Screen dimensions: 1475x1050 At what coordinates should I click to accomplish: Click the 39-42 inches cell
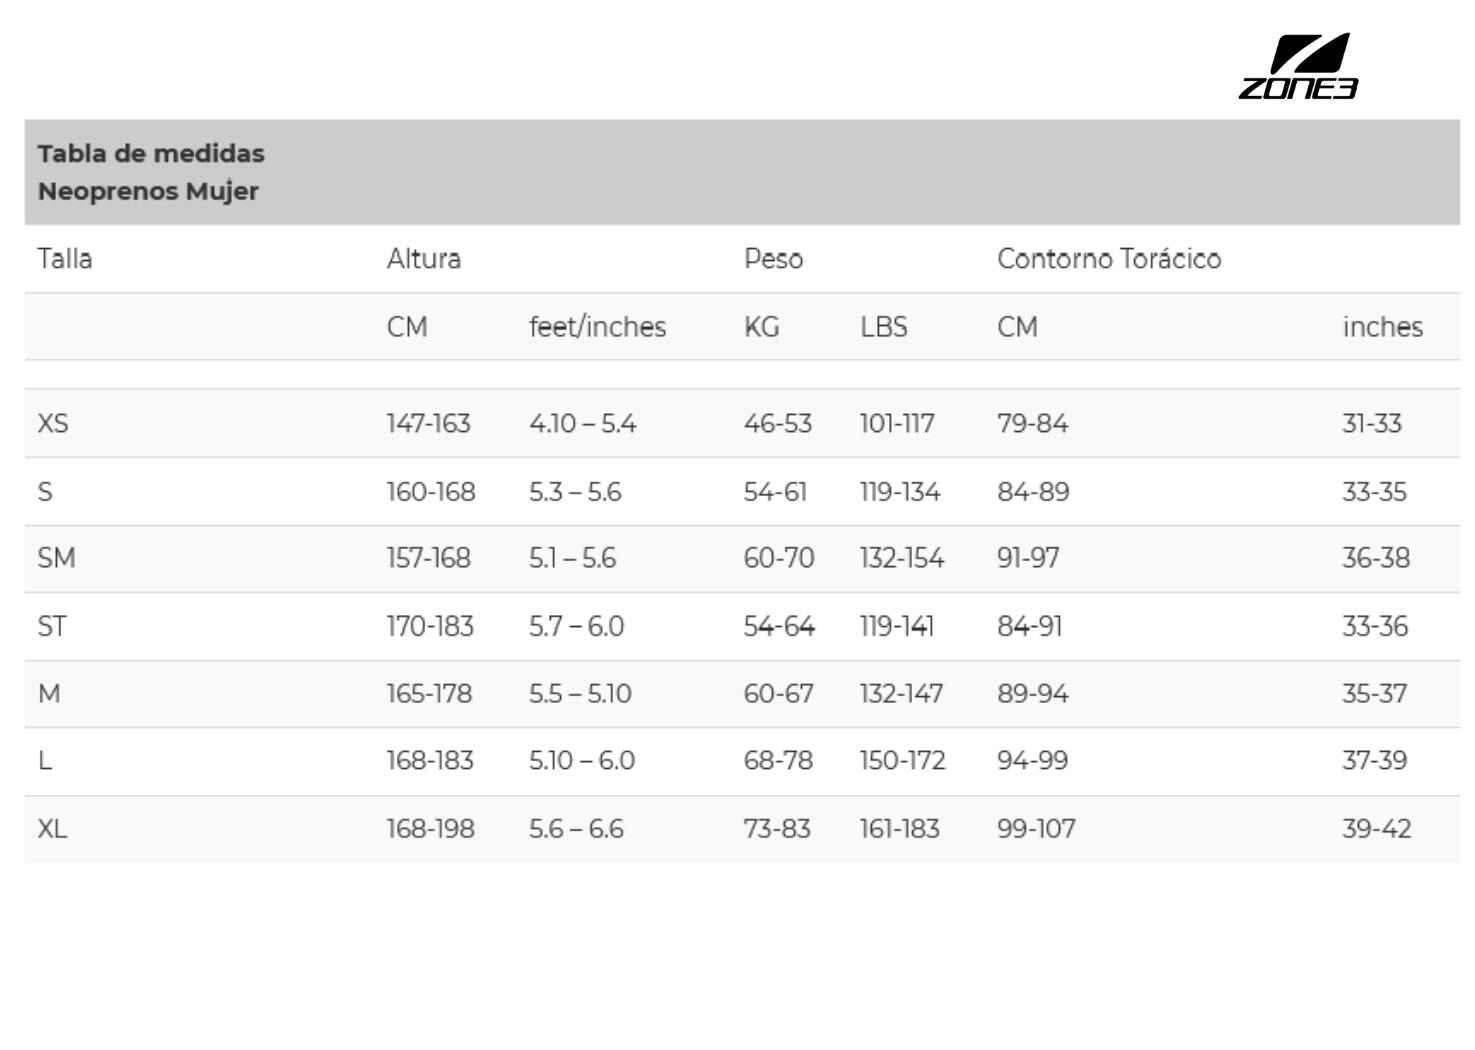point(1376,829)
